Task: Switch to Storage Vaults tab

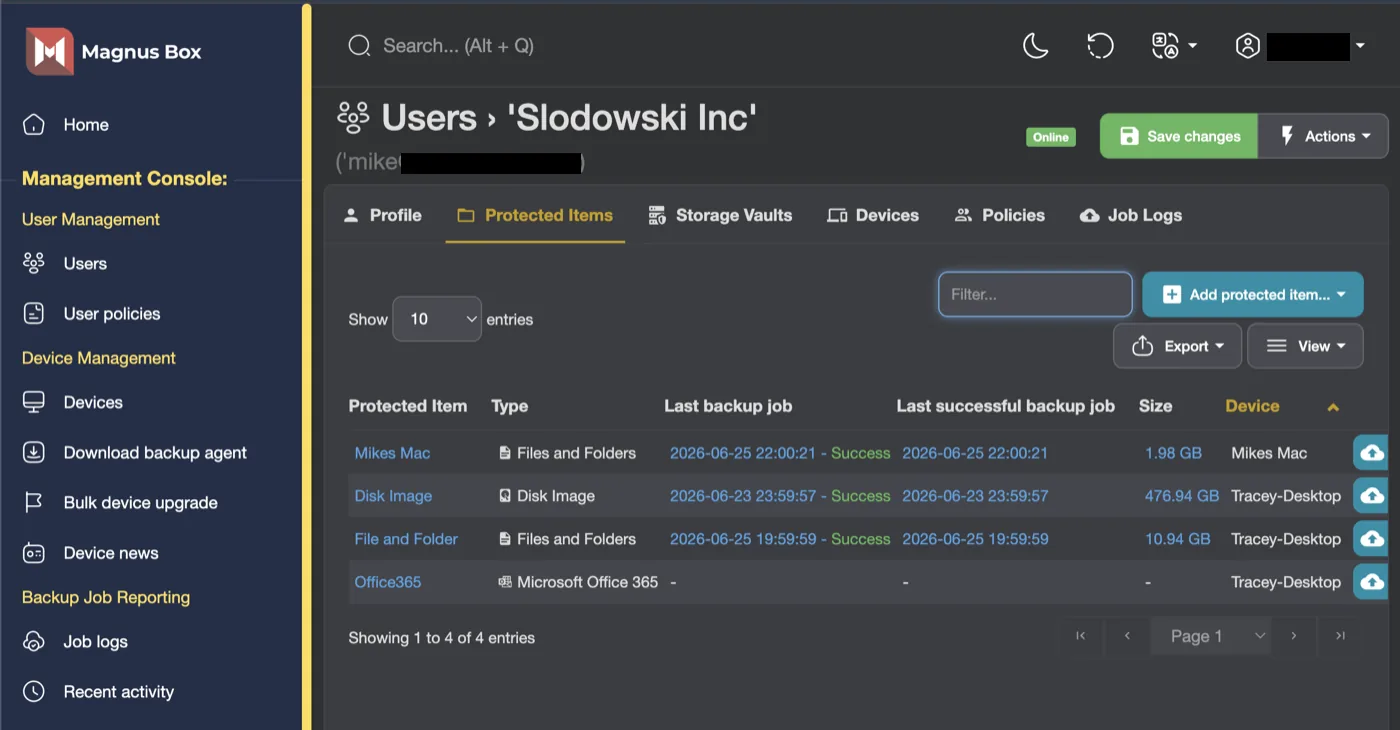Action: tap(720, 215)
